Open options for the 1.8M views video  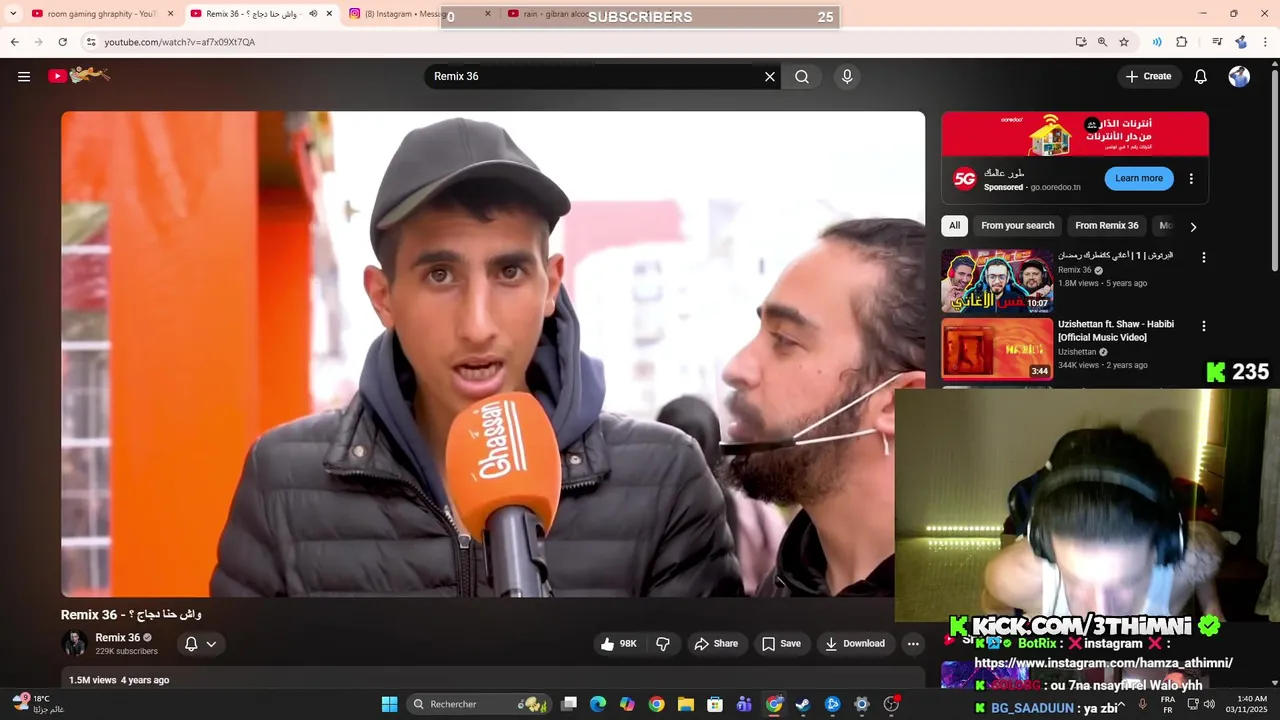click(1204, 257)
